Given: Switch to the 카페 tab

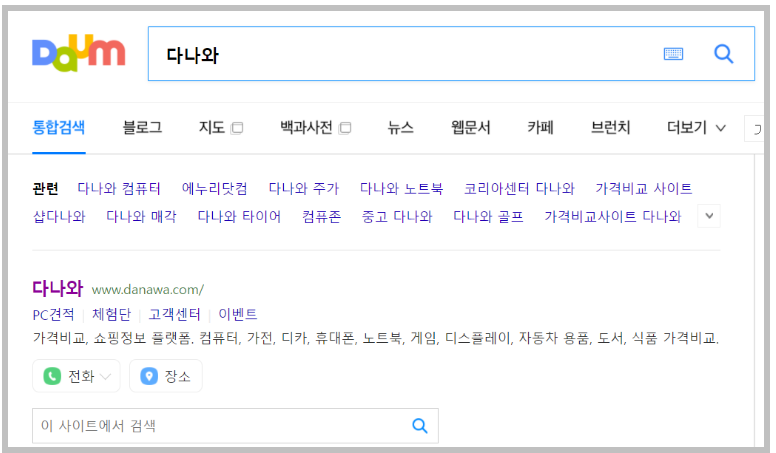Looking at the screenshot, I should [540, 128].
